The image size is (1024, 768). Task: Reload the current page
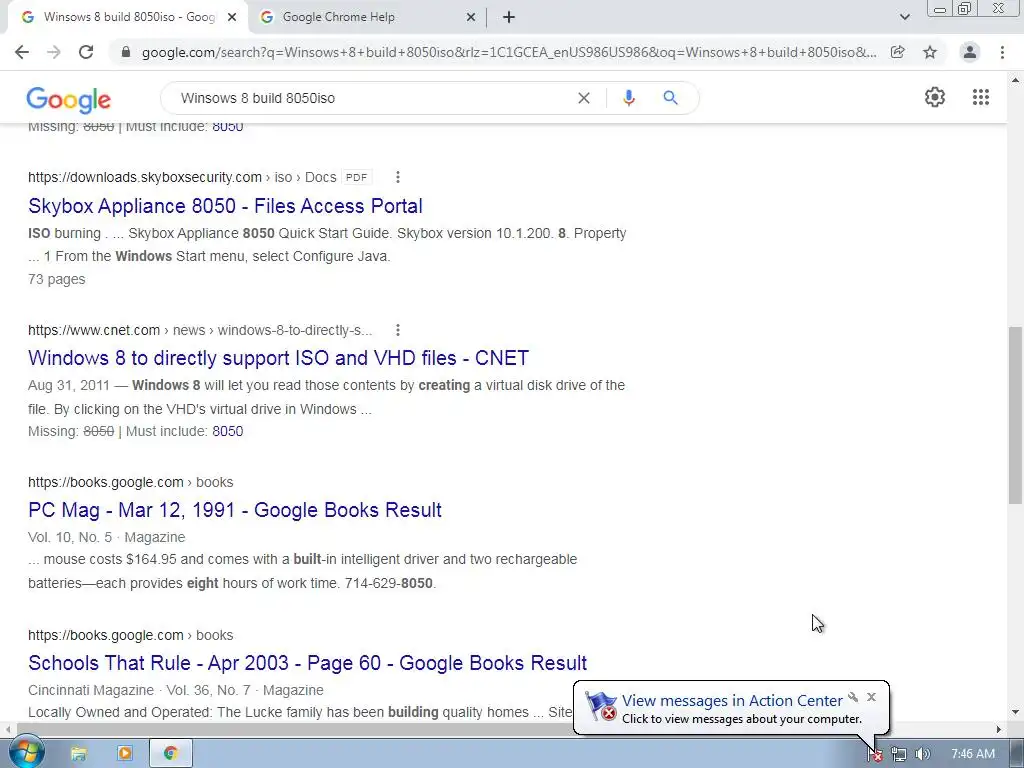86,52
